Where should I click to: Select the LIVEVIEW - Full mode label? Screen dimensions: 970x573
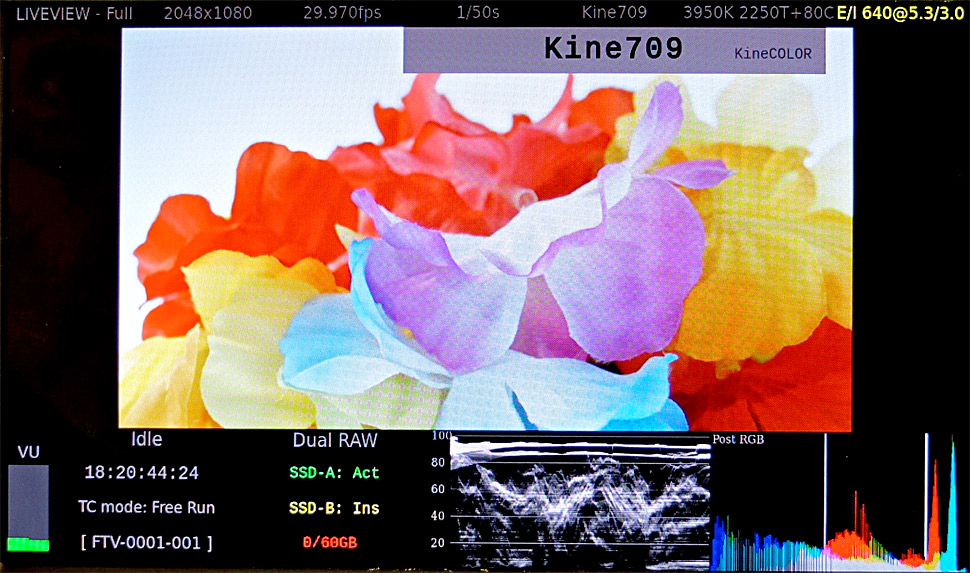click(74, 13)
